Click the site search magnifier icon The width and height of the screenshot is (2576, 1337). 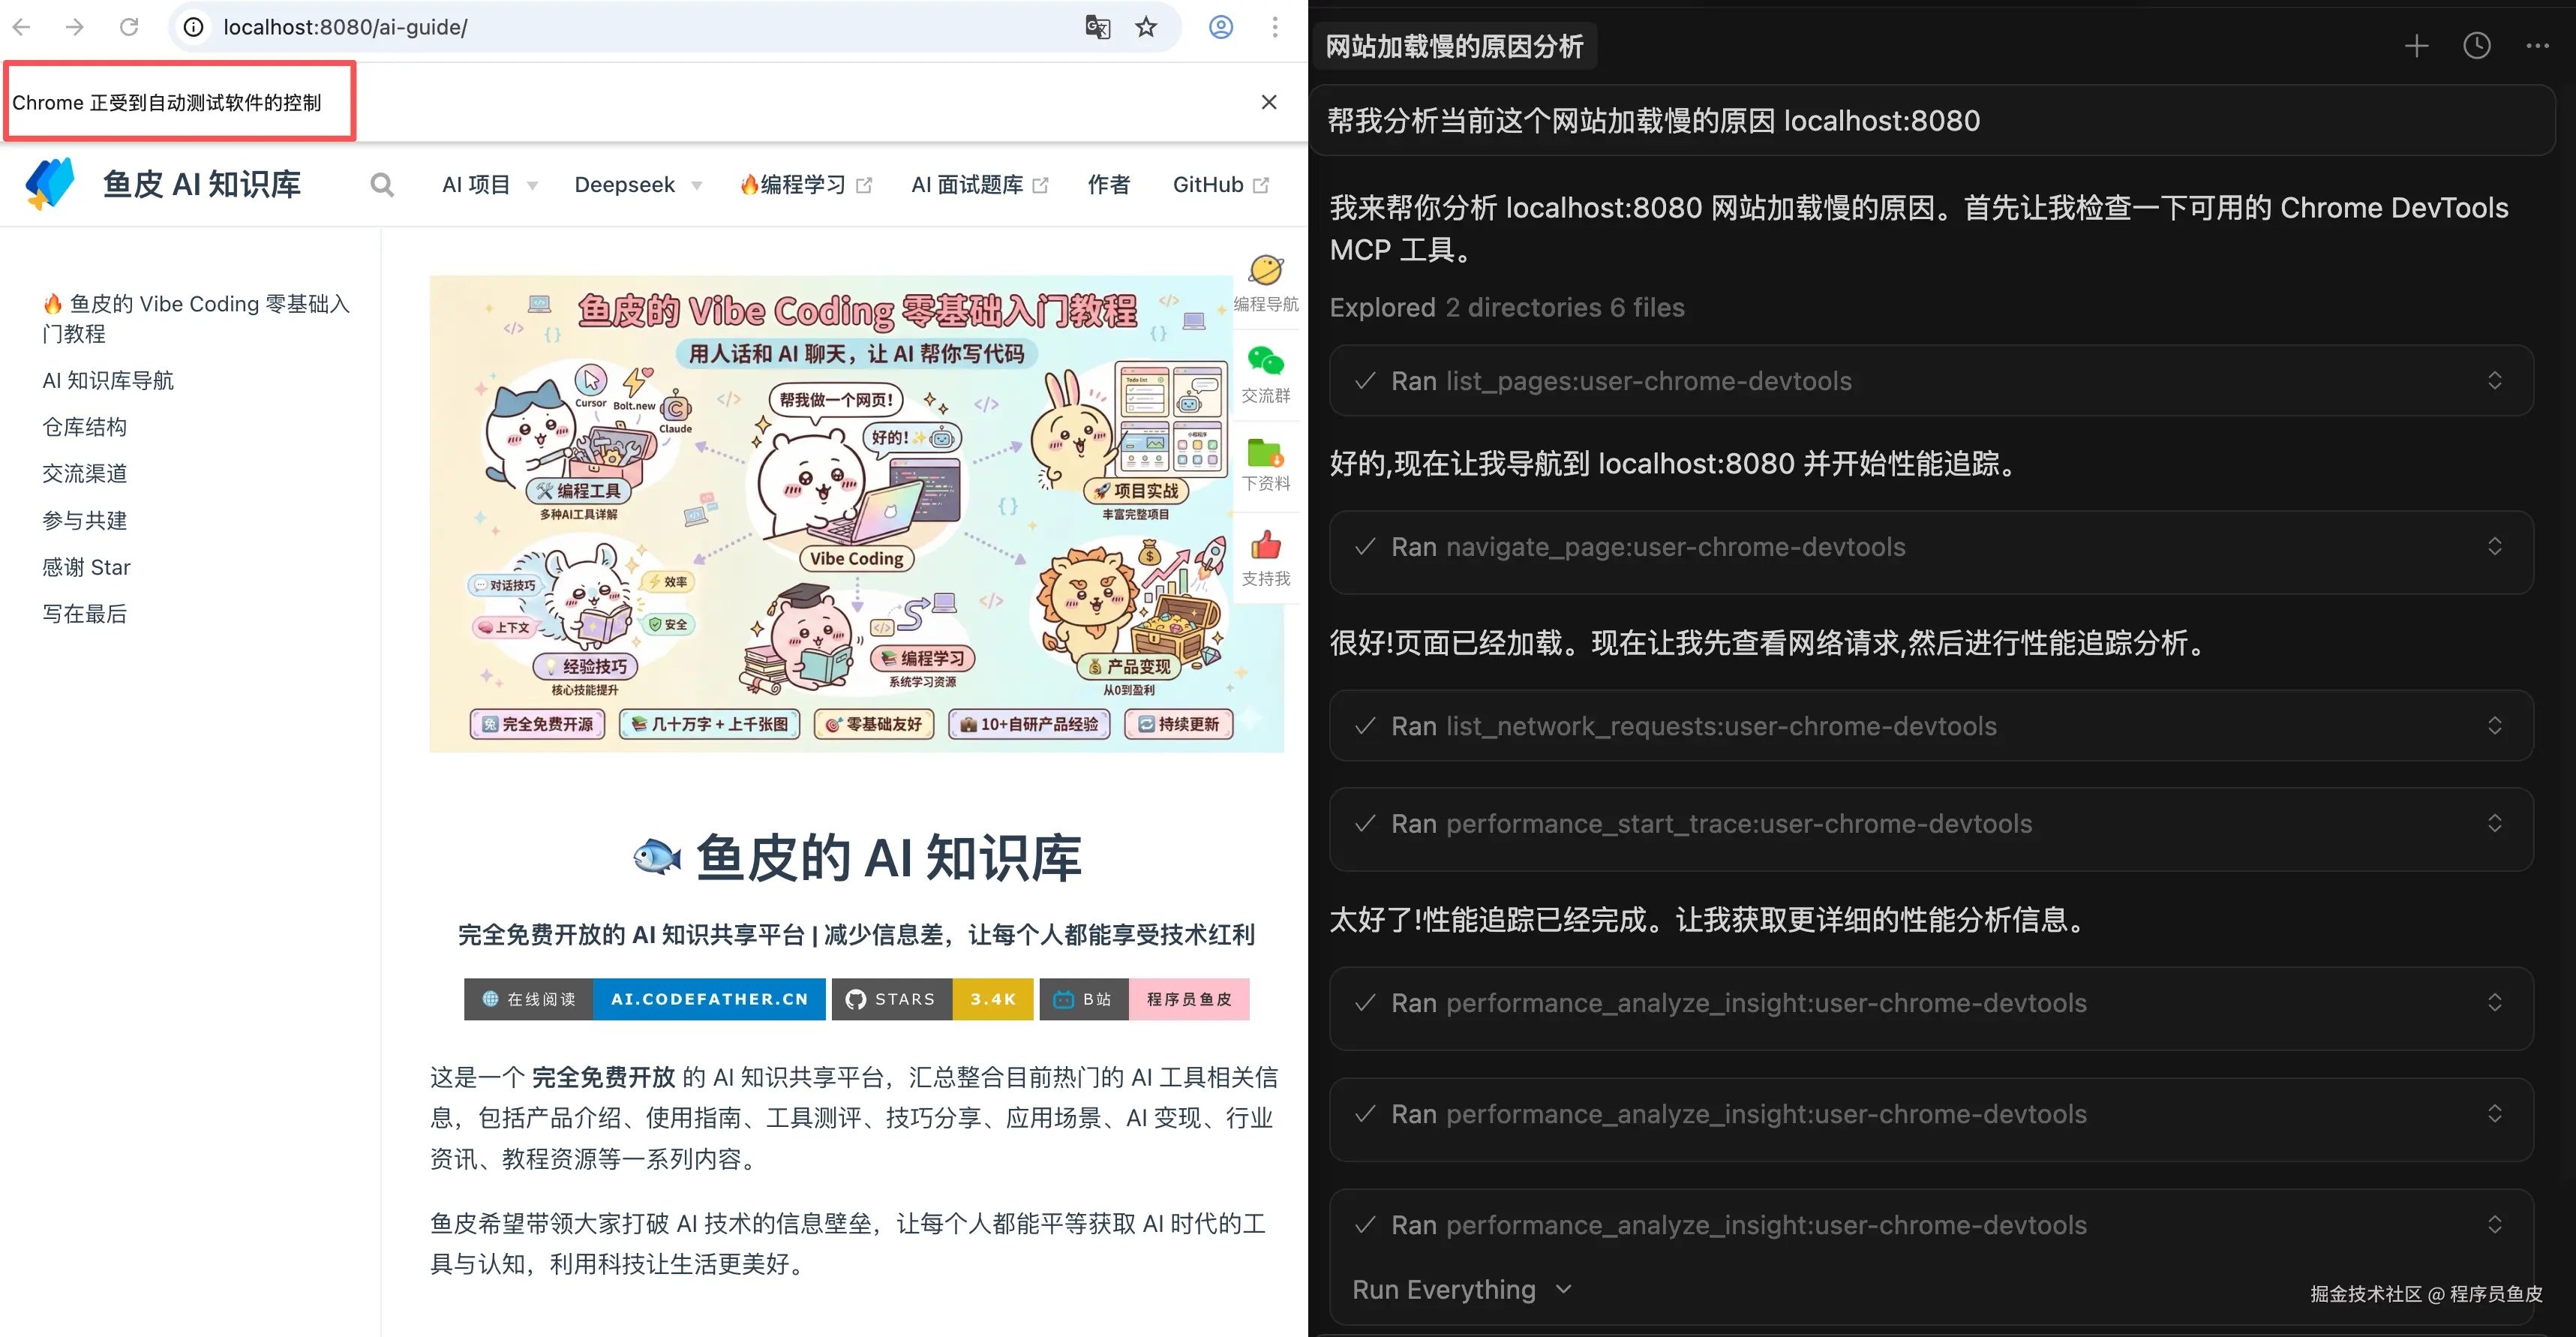(381, 184)
